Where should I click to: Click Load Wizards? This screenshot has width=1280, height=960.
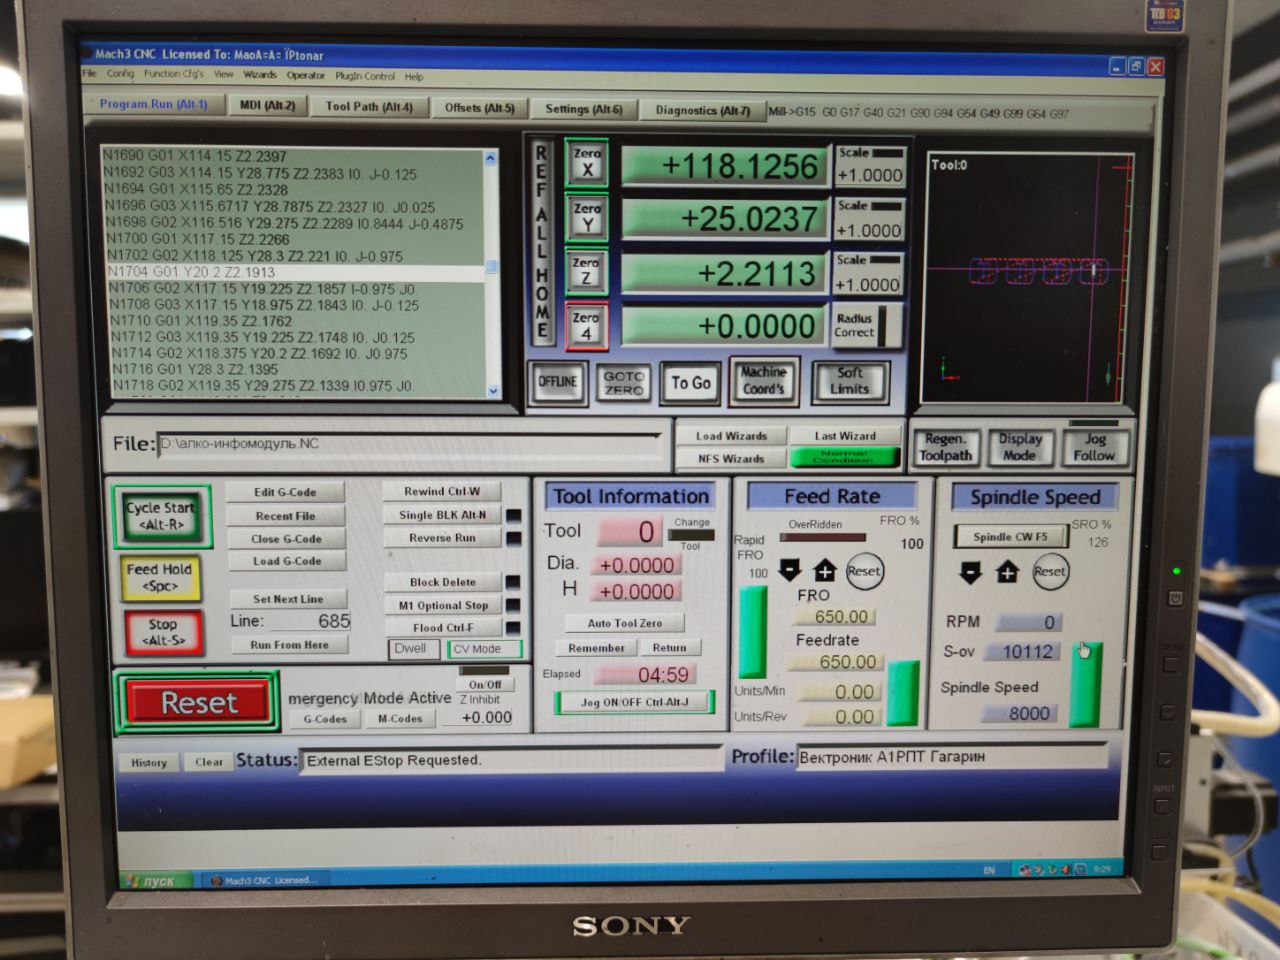pyautogui.click(x=732, y=436)
